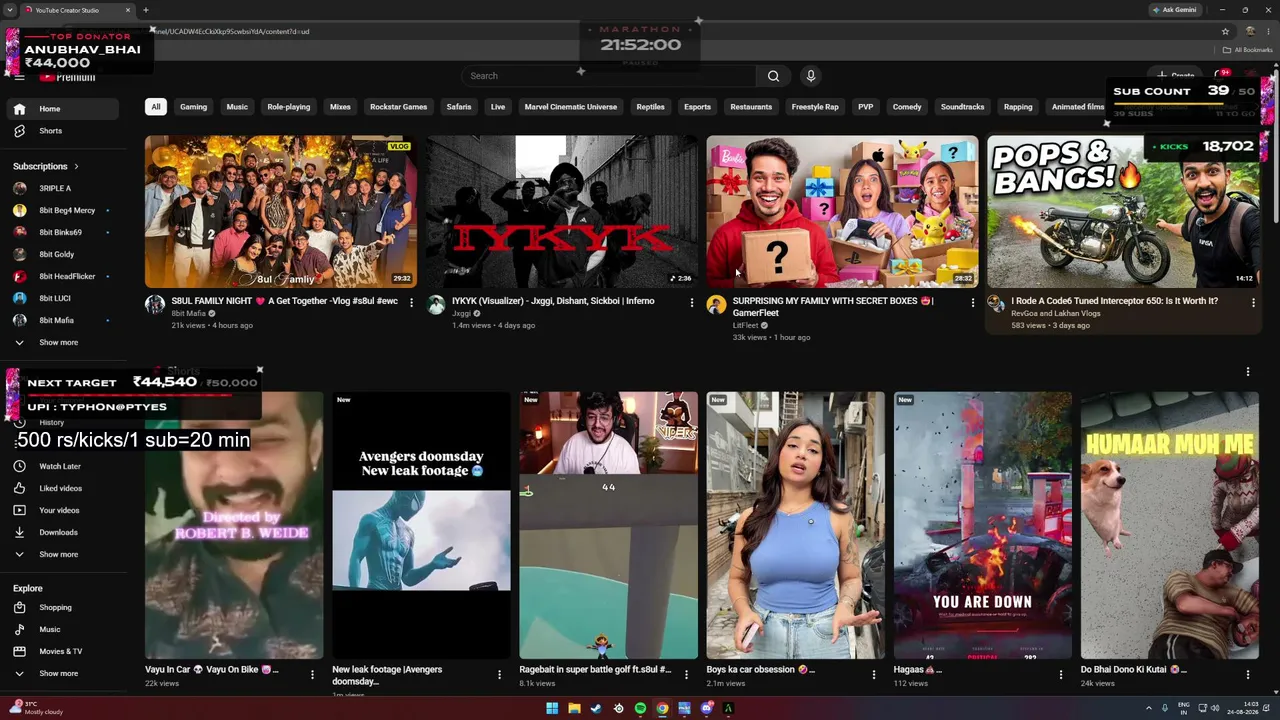Select the All filter chip
The width and height of the screenshot is (1280, 720).
pos(155,107)
